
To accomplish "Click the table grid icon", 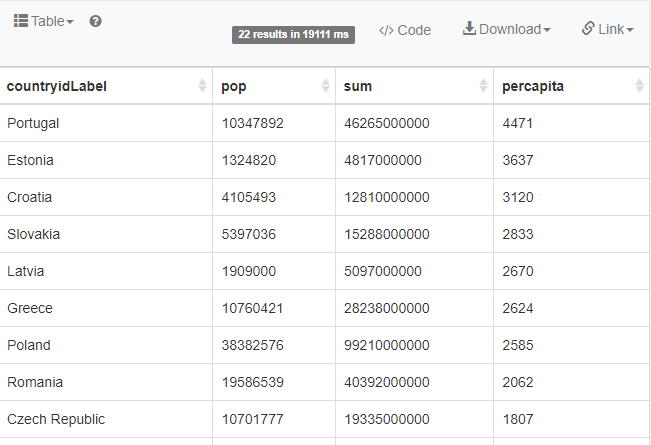I will [x=20, y=21].
